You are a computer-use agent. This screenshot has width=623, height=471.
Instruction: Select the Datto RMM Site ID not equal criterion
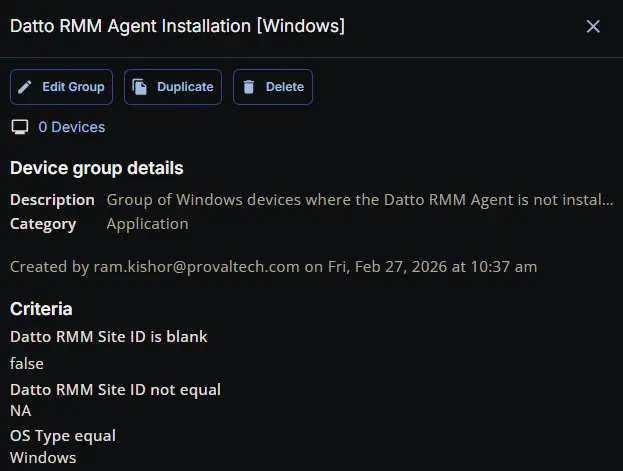pos(115,390)
